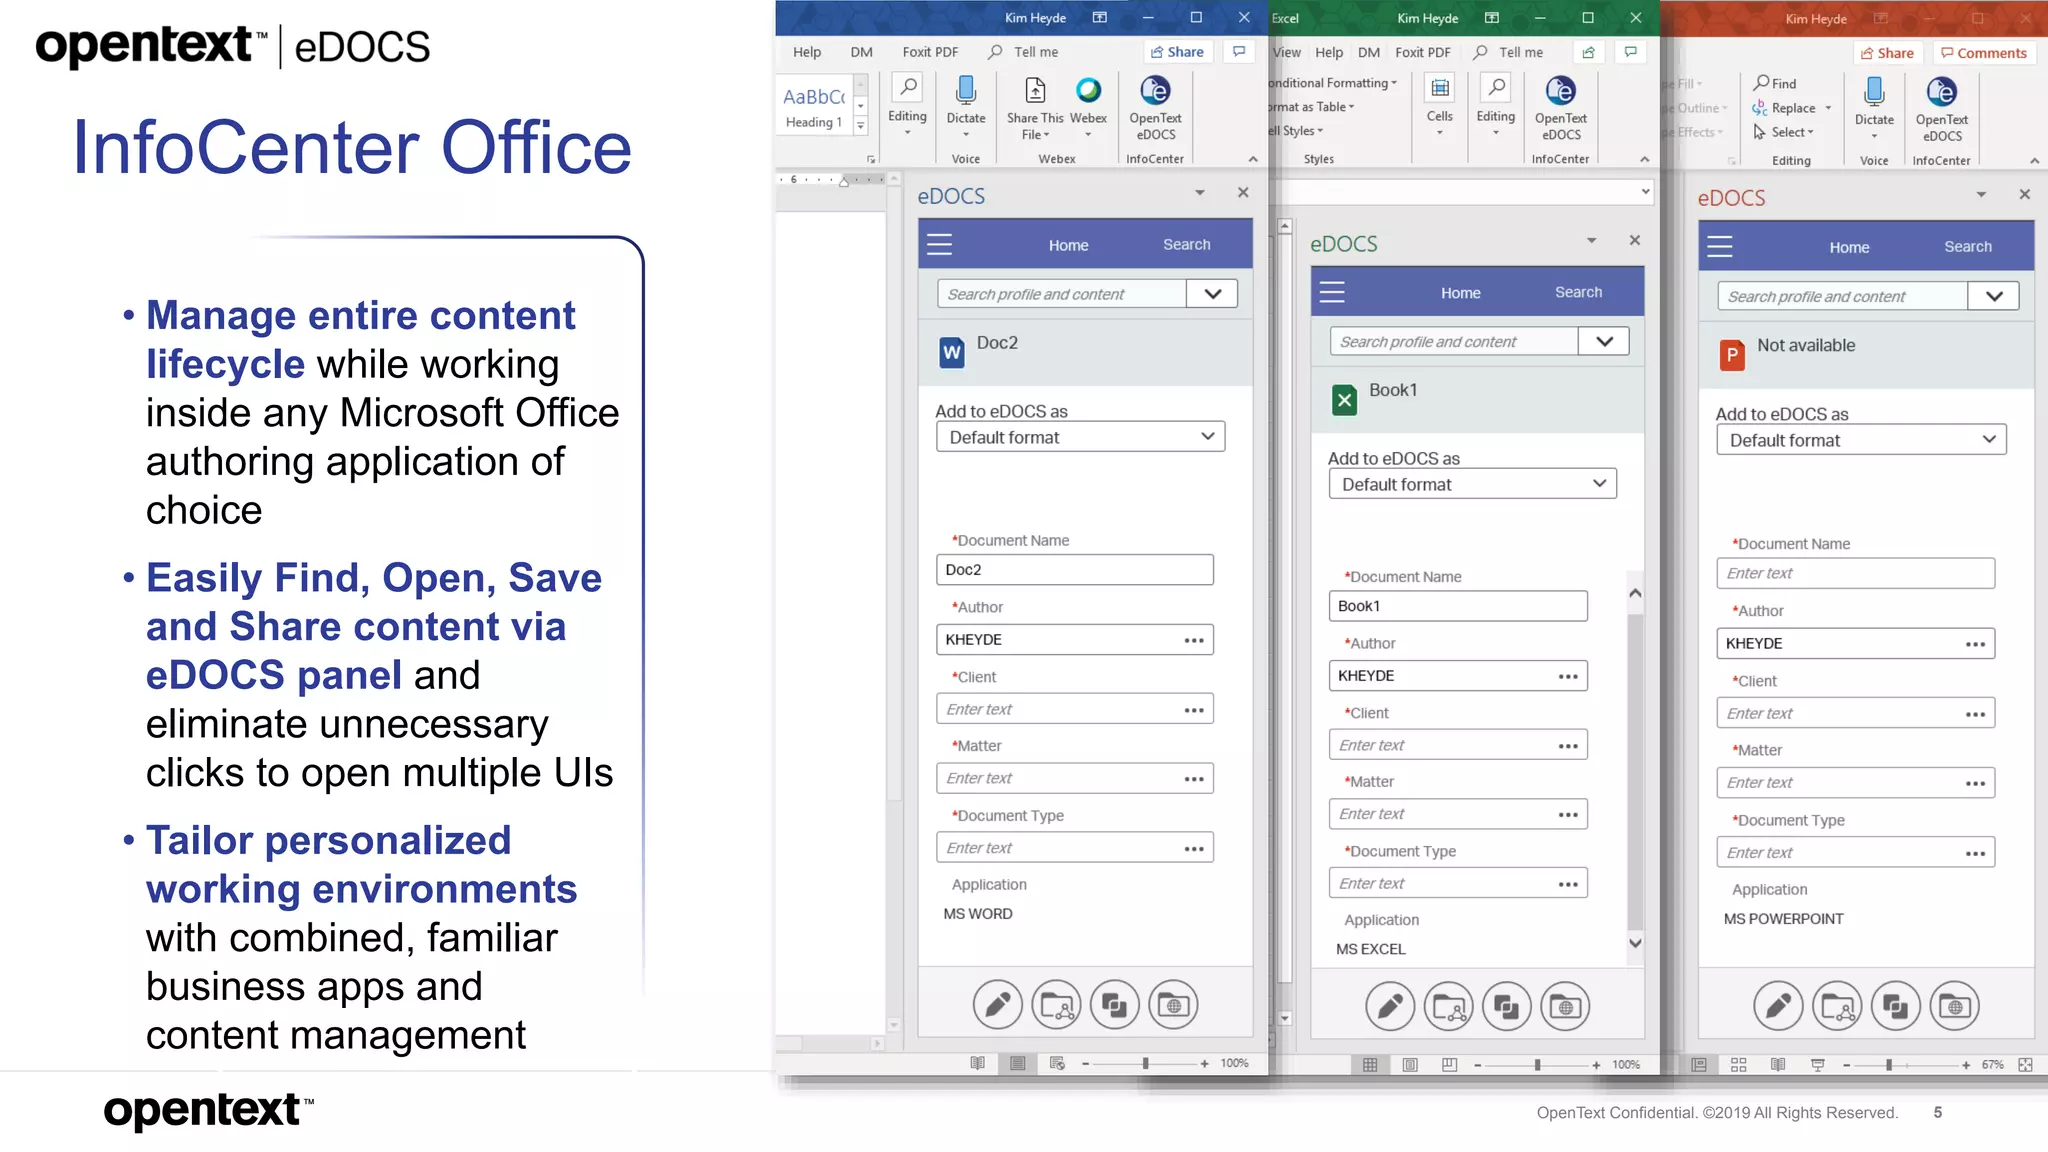
Task: Click web globe icon in PowerPoint eDOCS panel
Action: pyautogui.click(x=1955, y=1007)
